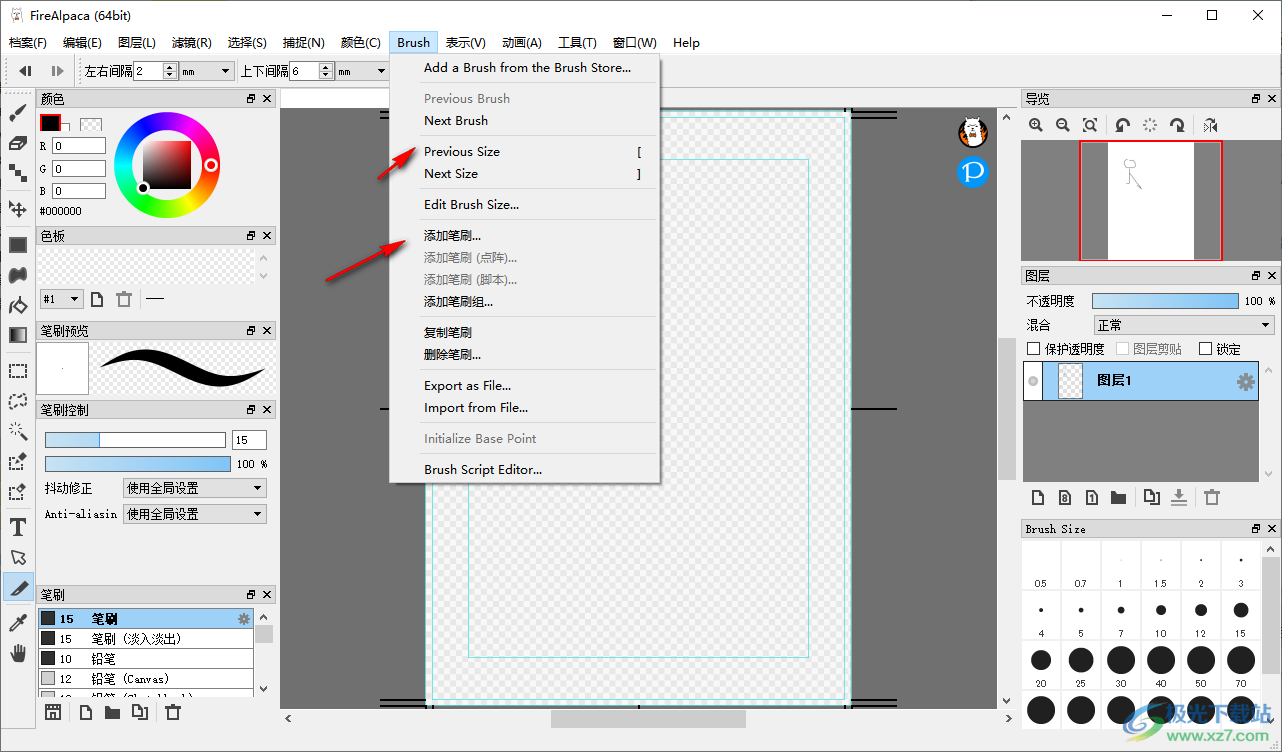
Task: Click Zoom In in the navigator
Action: click(1036, 125)
